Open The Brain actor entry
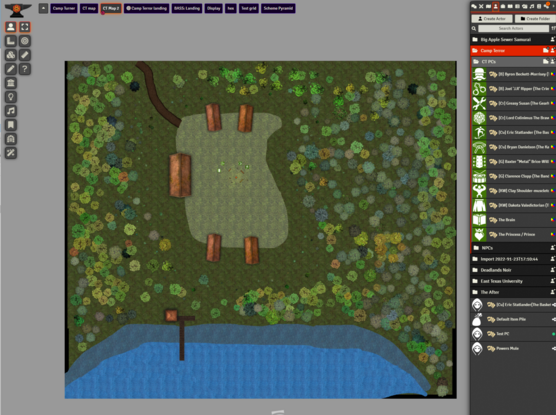 (513, 220)
